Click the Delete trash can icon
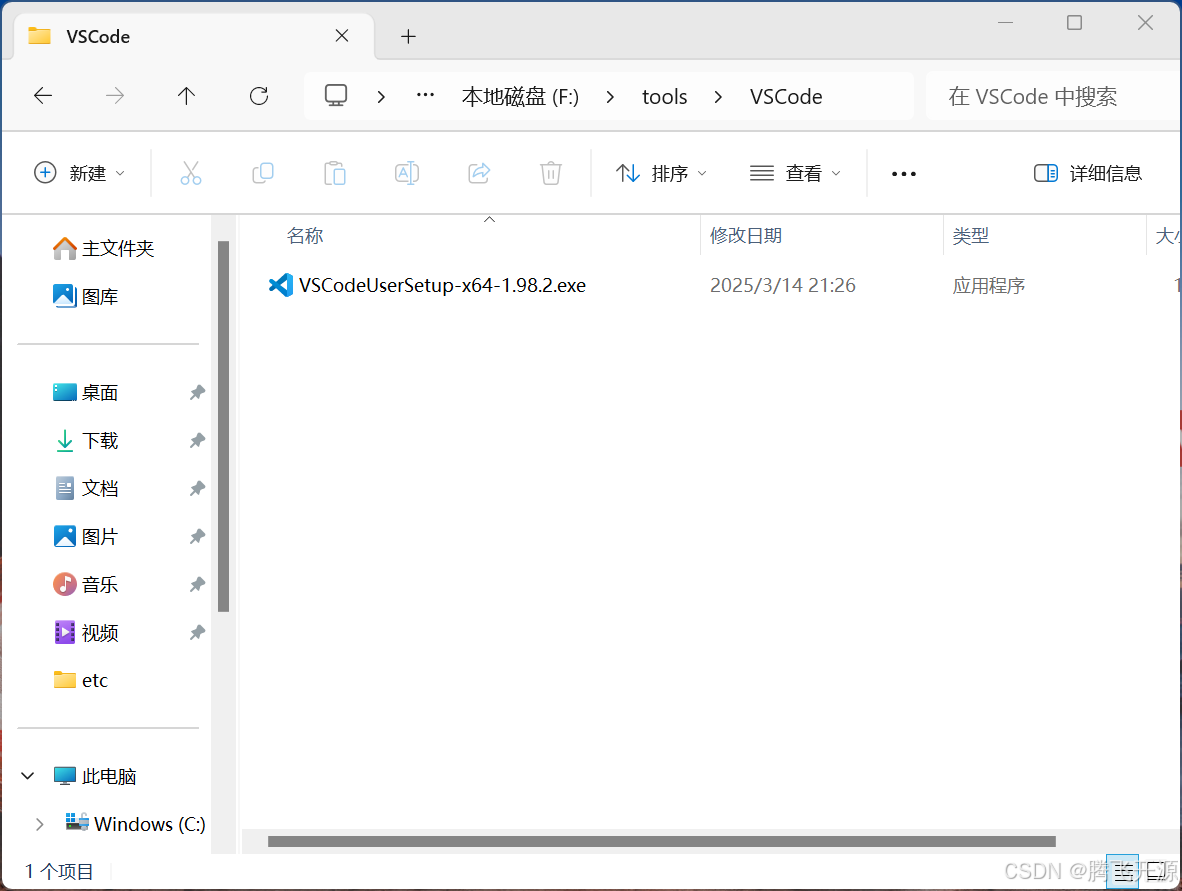The height and width of the screenshot is (891, 1182). pos(551,173)
